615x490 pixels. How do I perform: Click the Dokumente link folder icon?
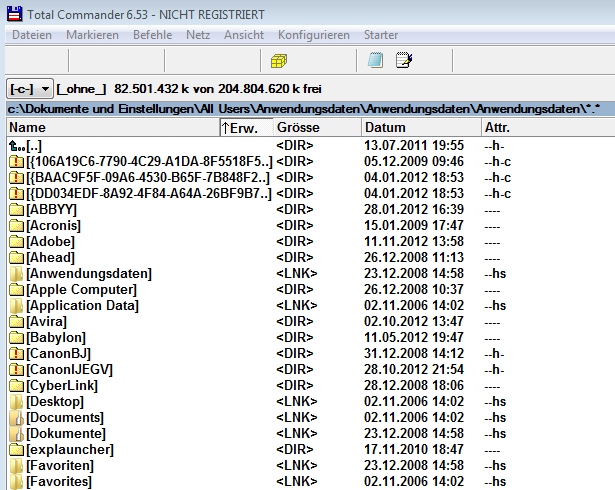point(16,434)
